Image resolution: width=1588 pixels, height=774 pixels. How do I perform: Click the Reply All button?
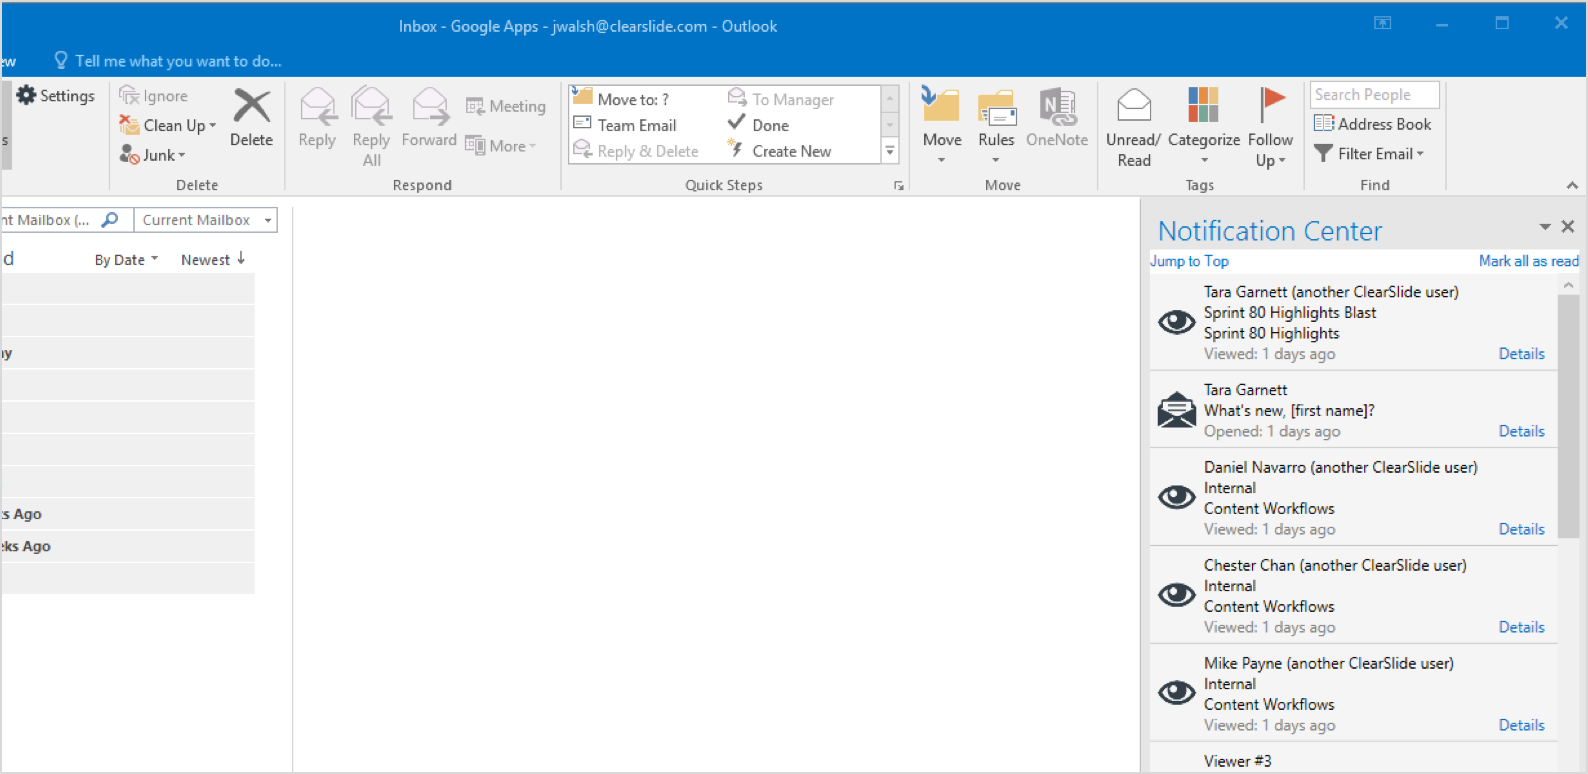pyautogui.click(x=371, y=127)
